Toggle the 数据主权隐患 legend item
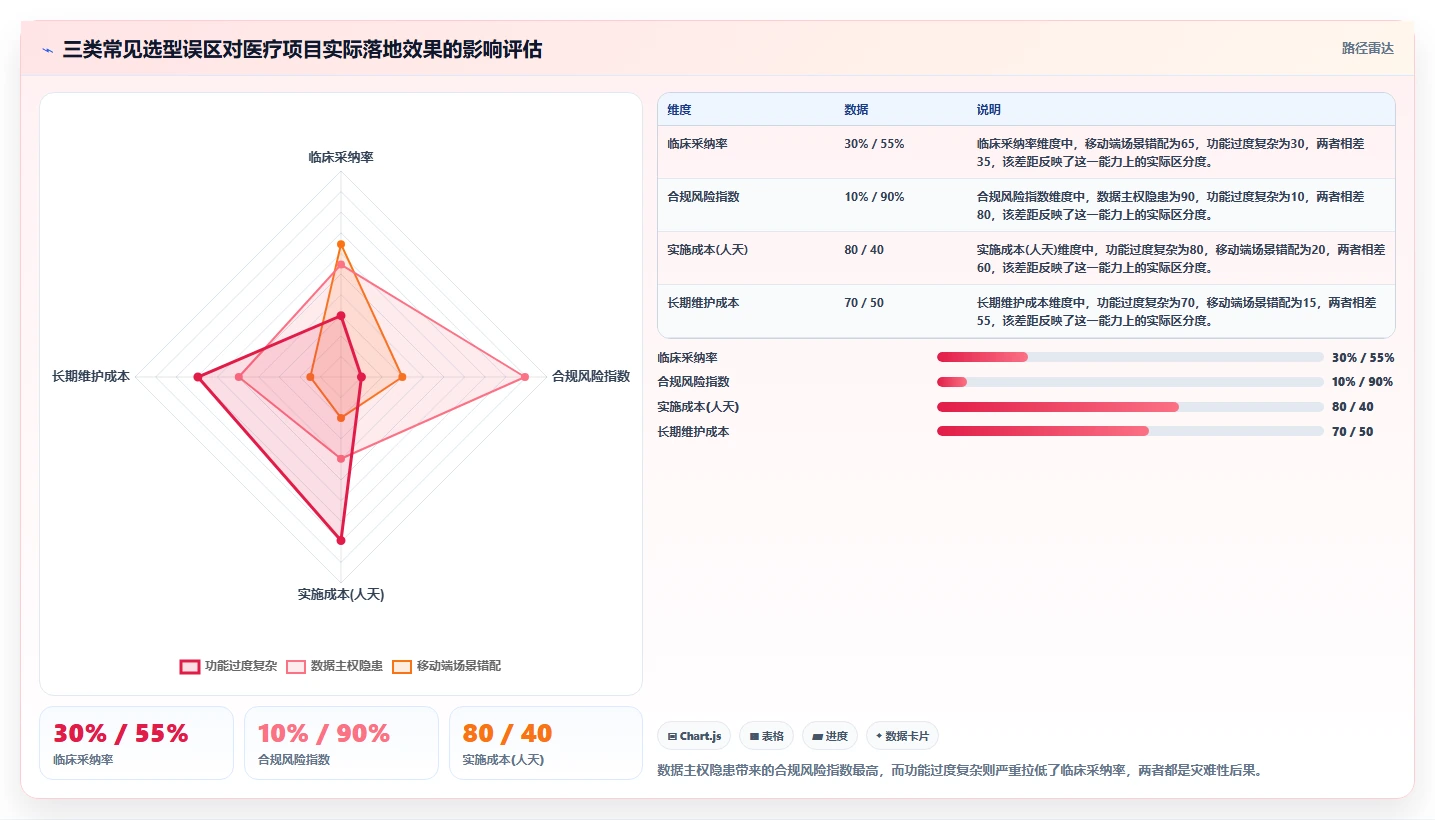 click(x=334, y=666)
